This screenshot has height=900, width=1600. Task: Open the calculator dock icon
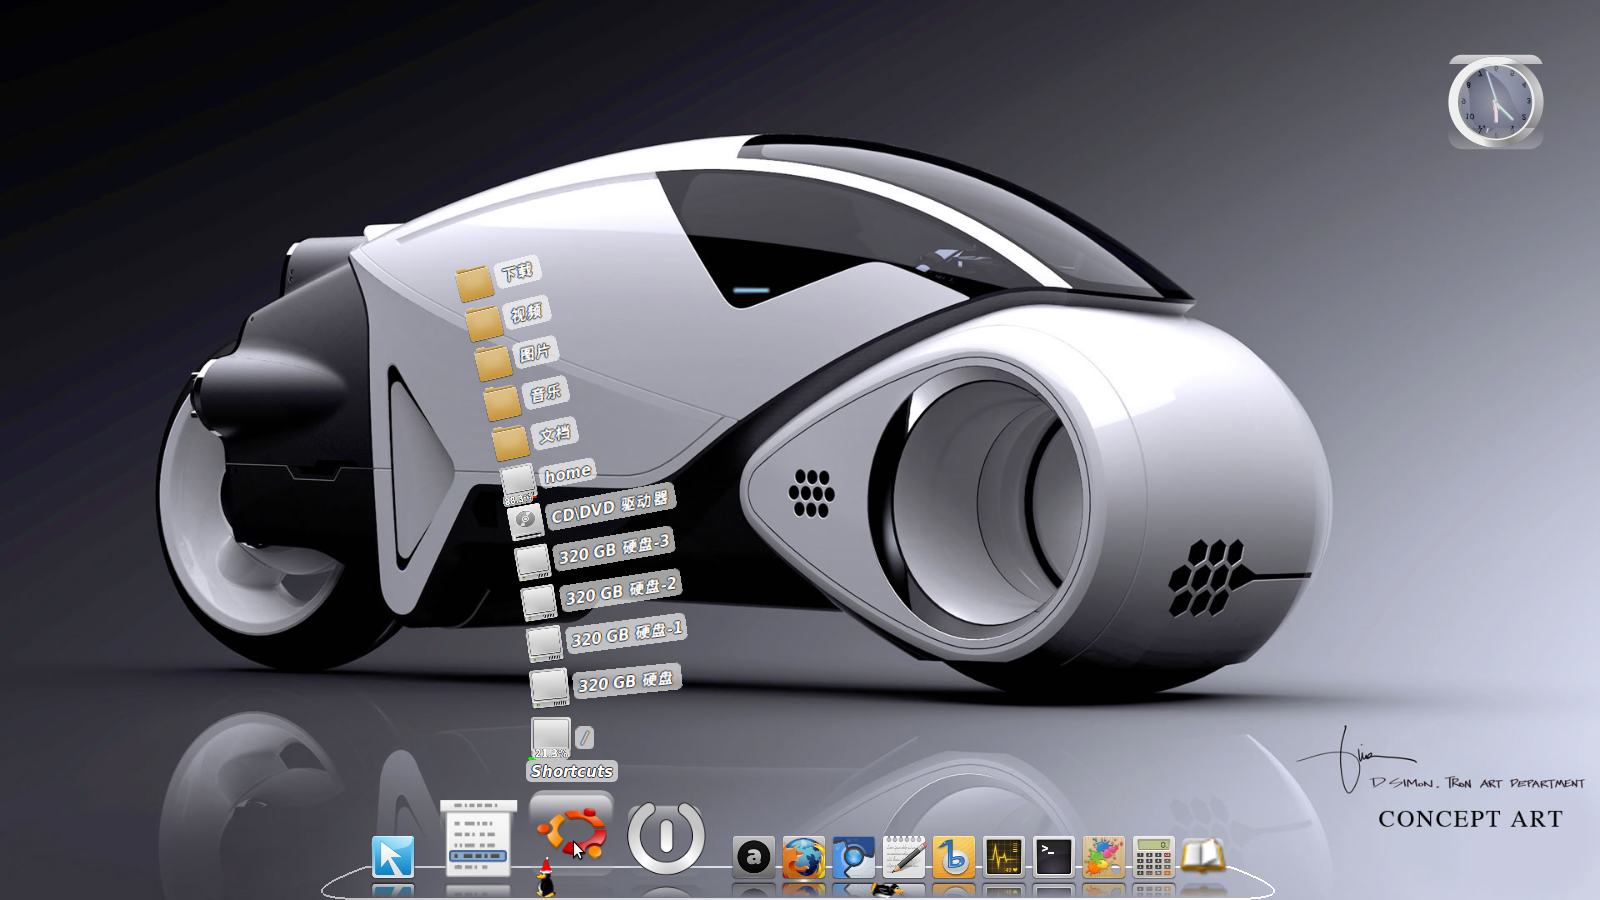1154,857
